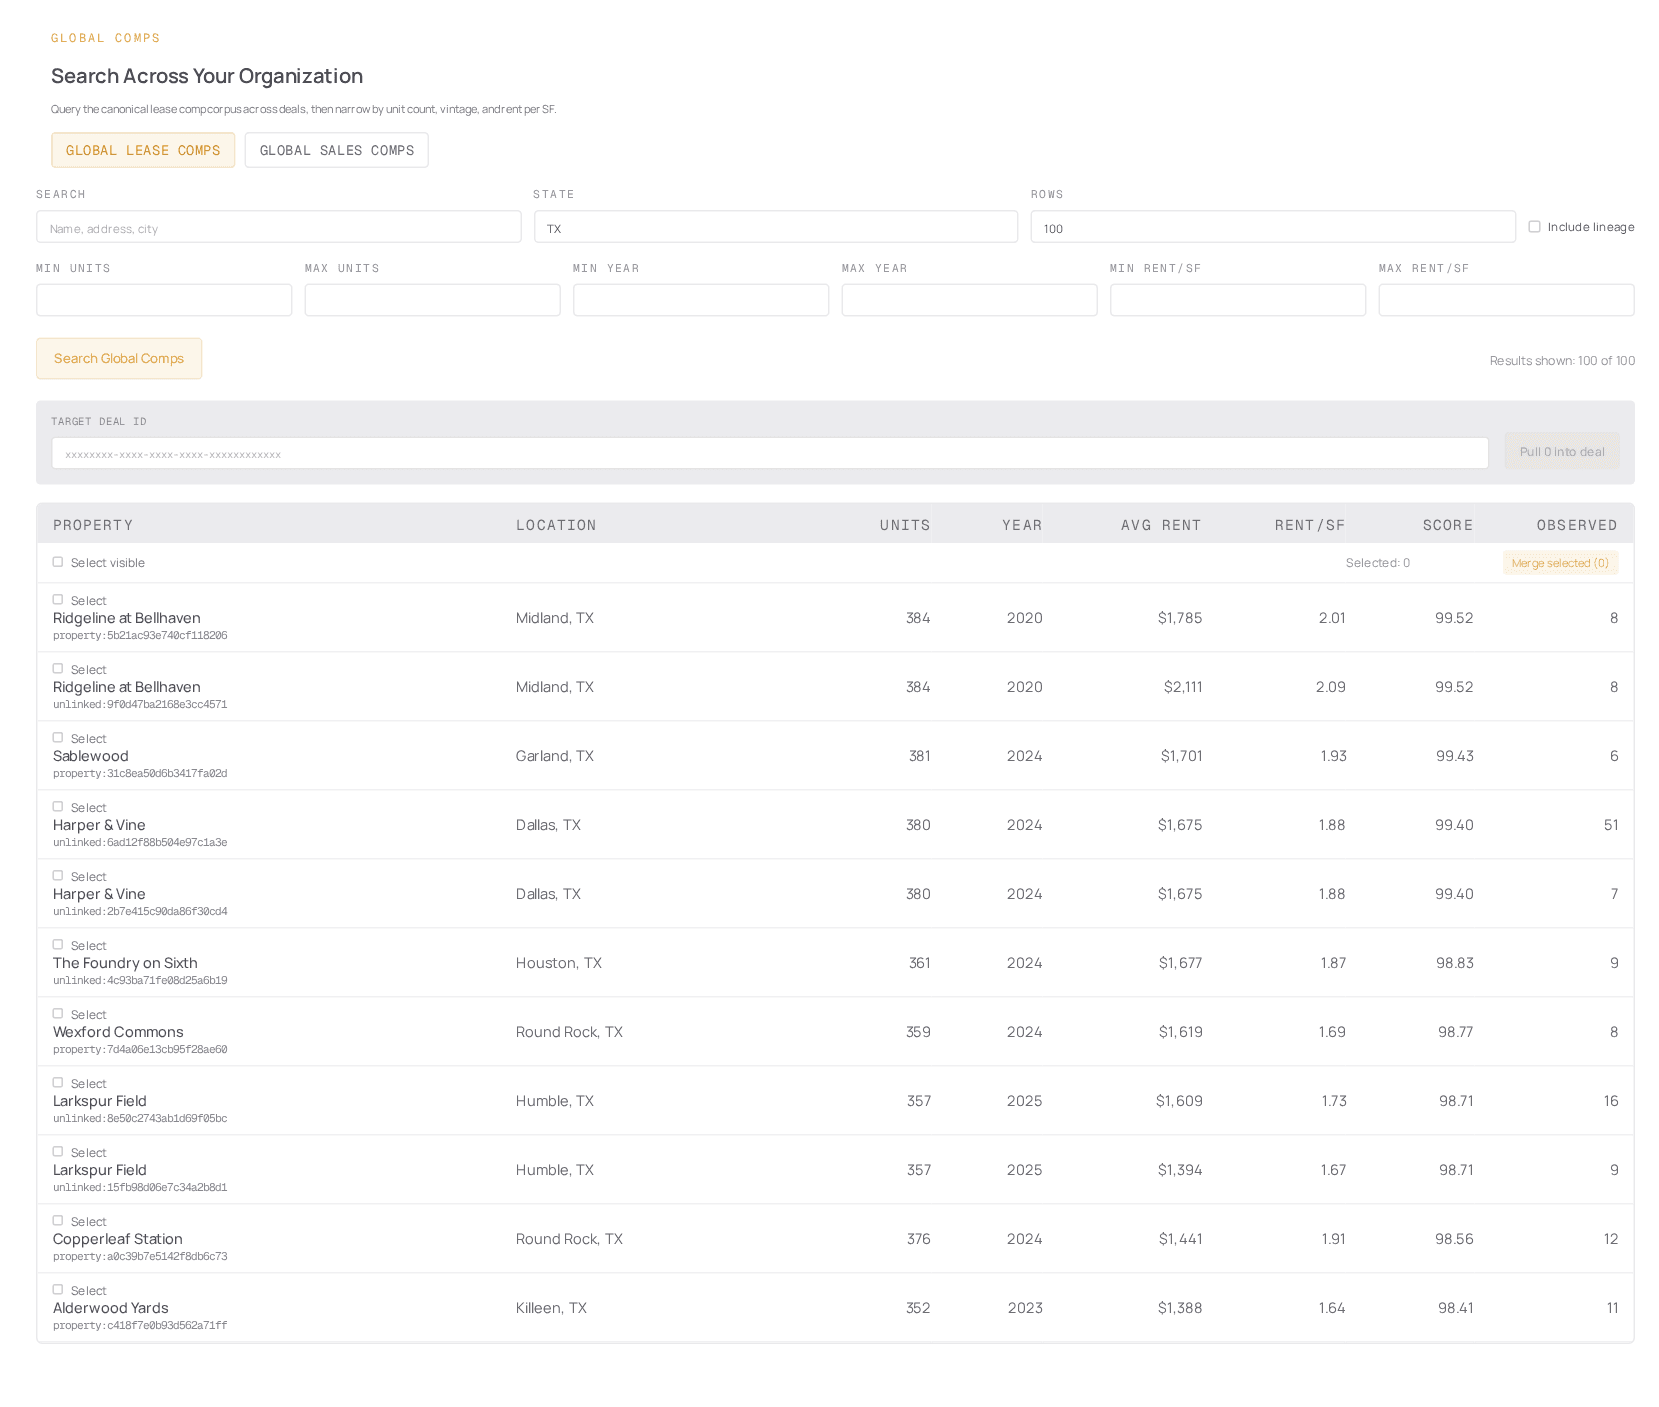Click the Rows field showing 100
This screenshot has height=1407, width=1659.
1273,227
